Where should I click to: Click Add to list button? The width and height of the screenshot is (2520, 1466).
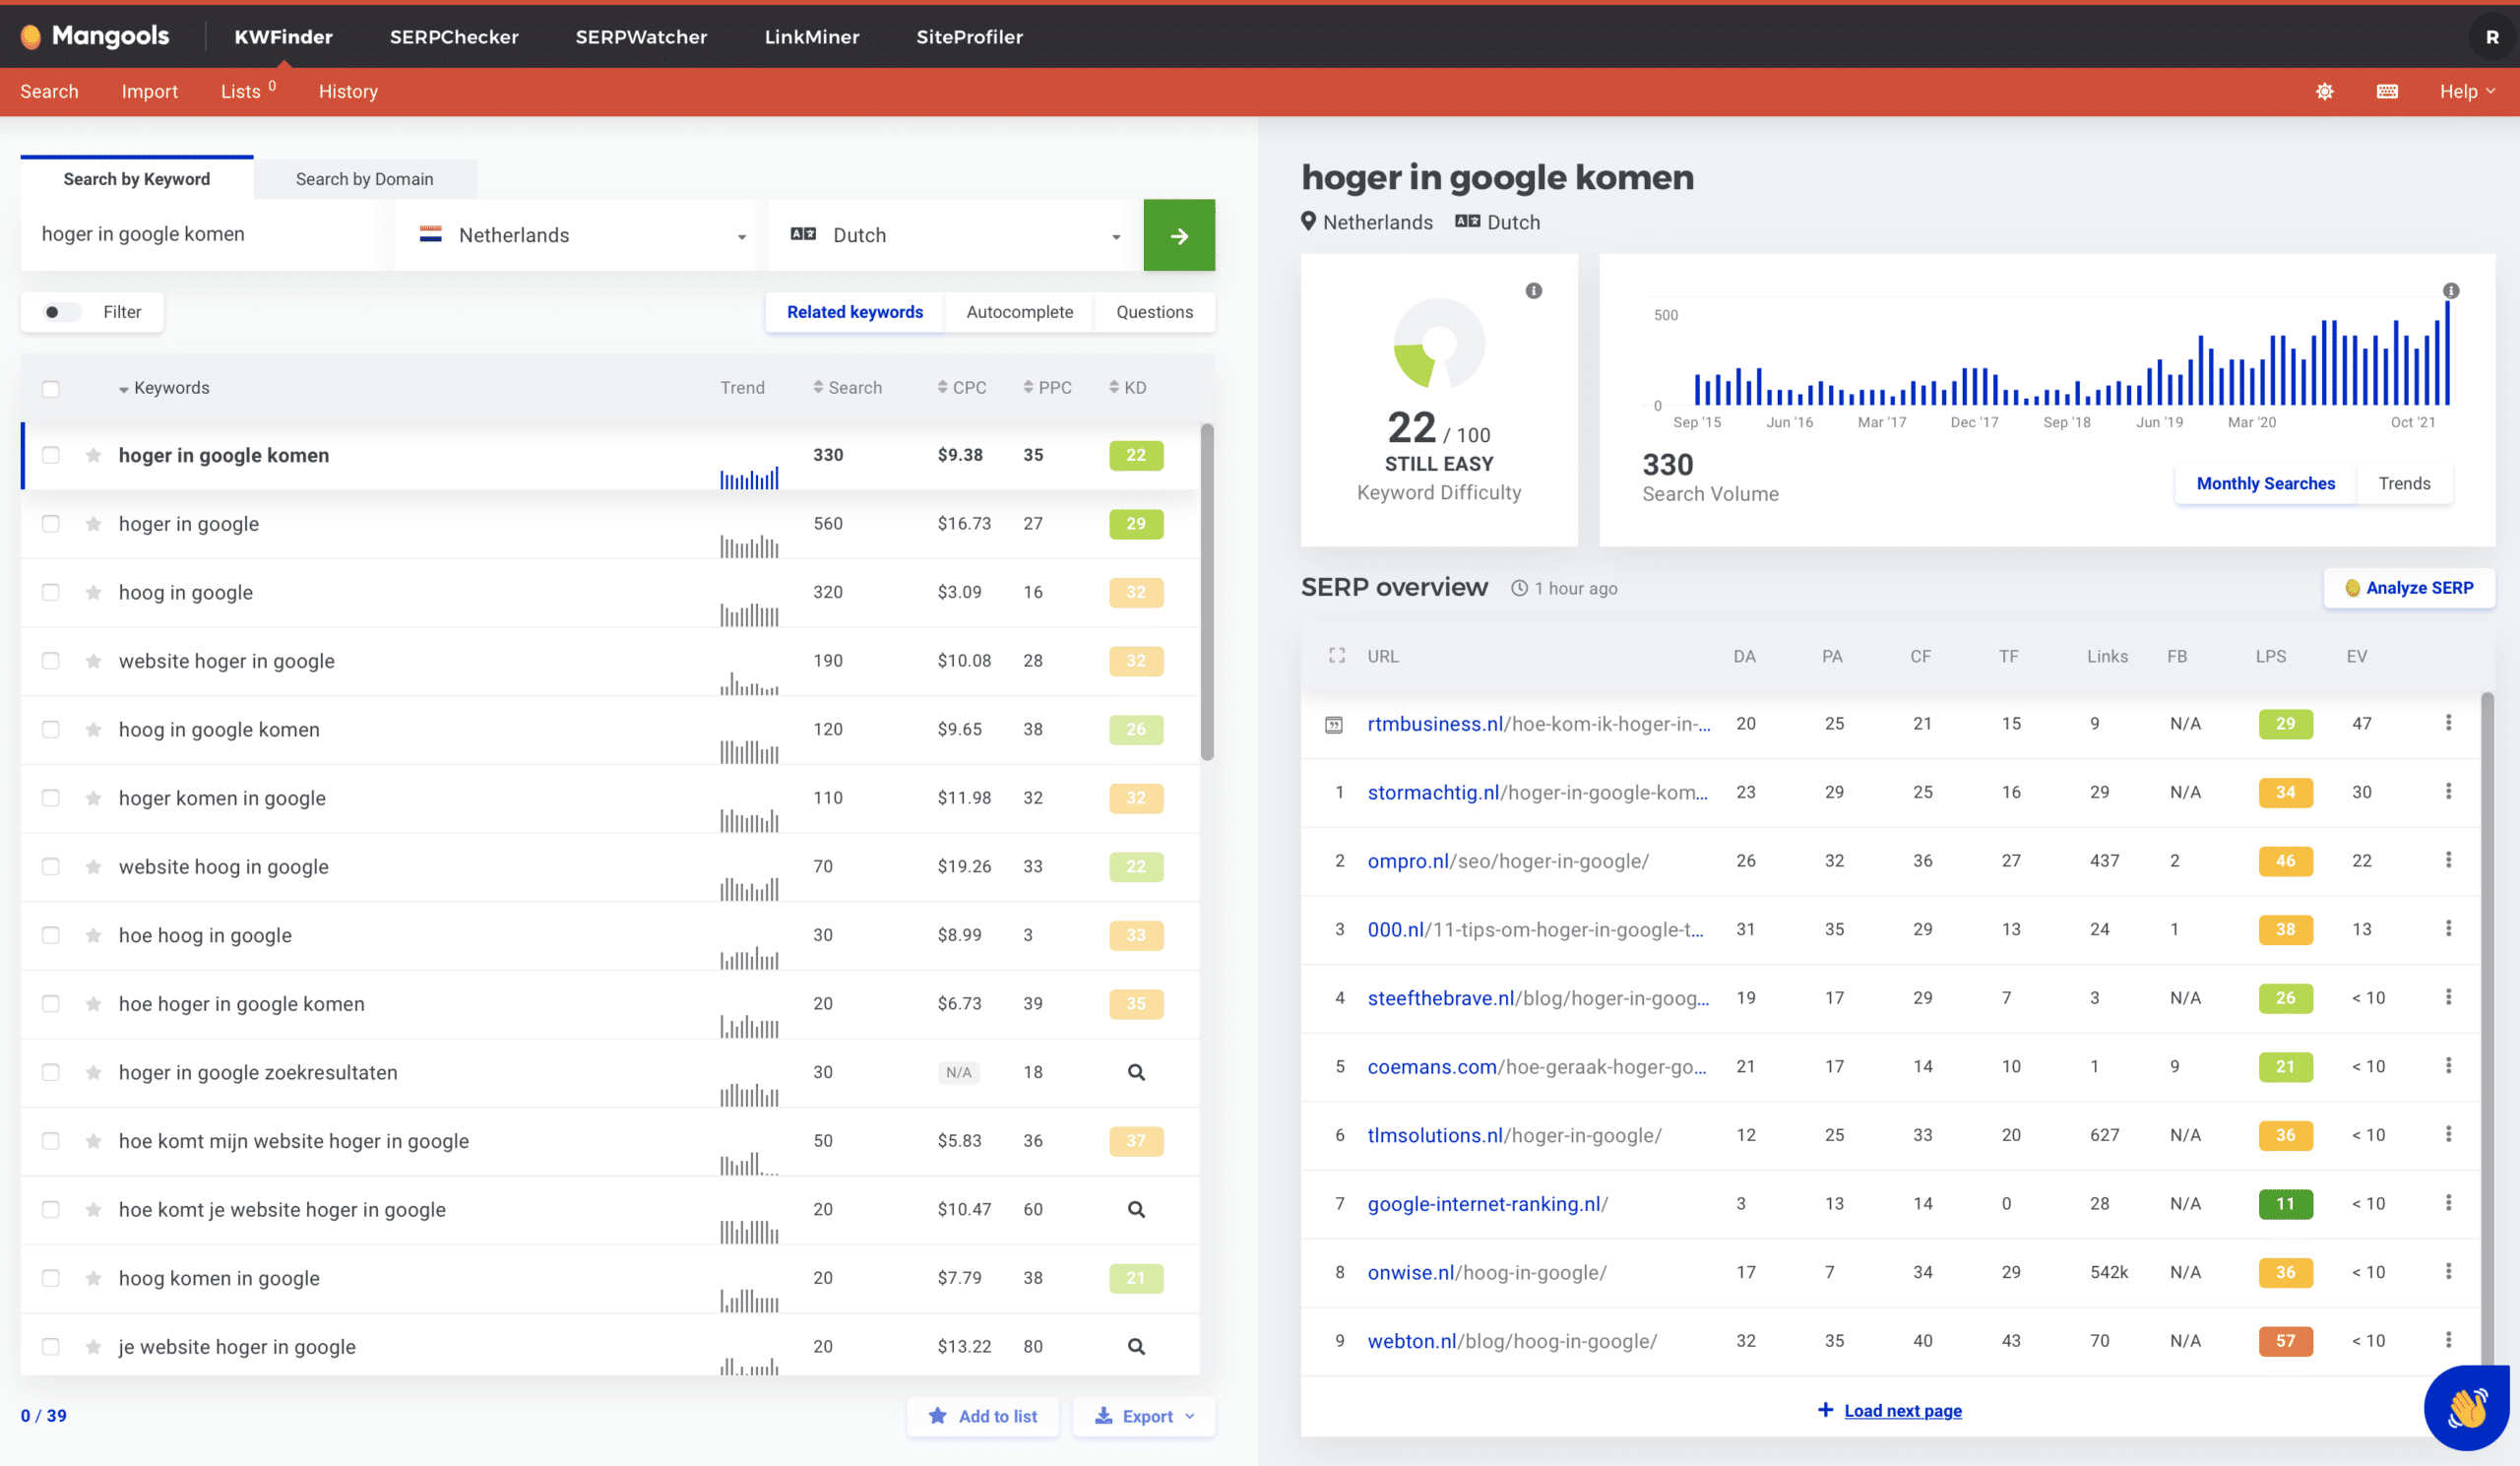982,1416
